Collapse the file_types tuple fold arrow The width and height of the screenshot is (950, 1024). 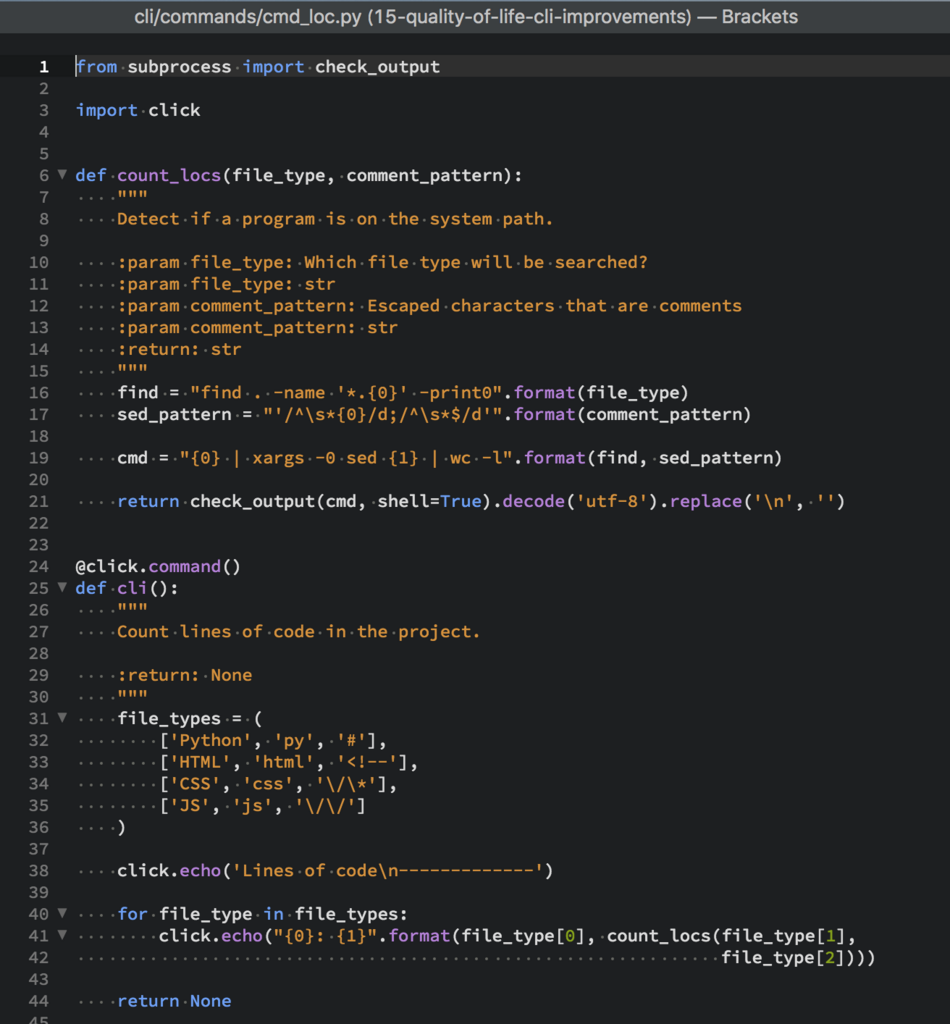[x=62, y=718]
